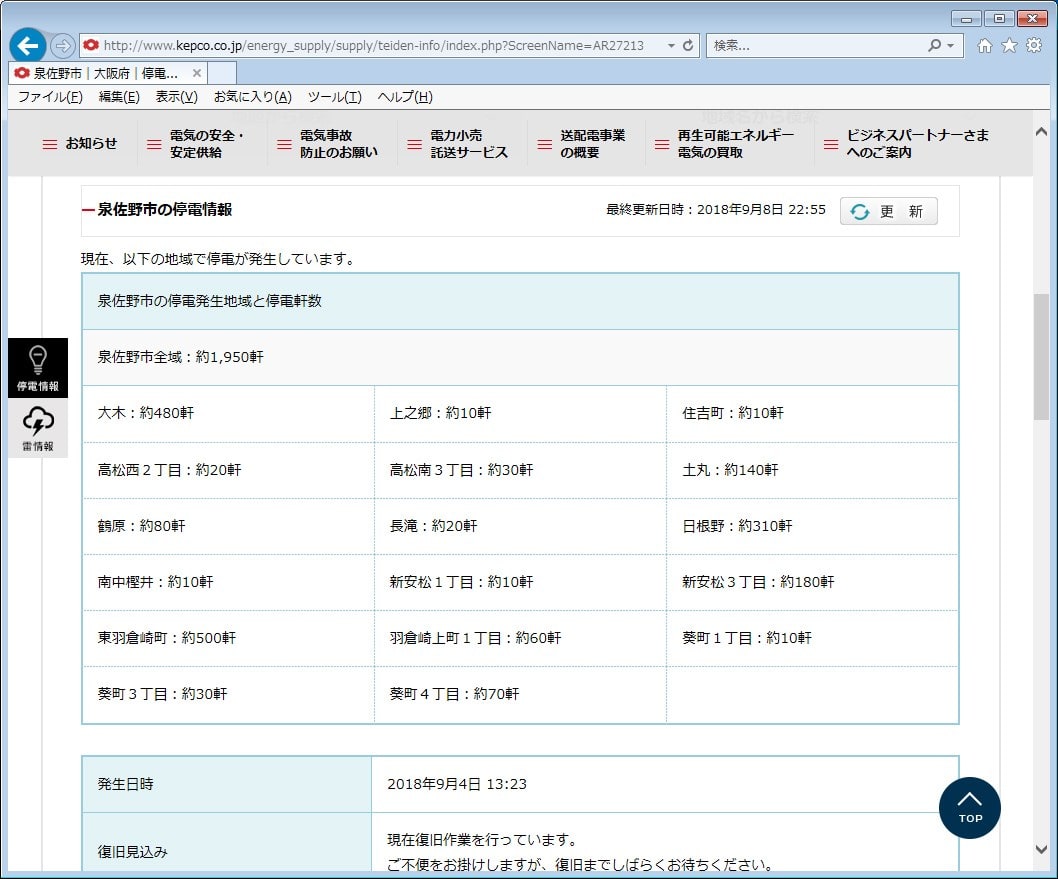The height and width of the screenshot is (879, 1058).
Task: Open the browser home icon
Action: click(x=985, y=46)
